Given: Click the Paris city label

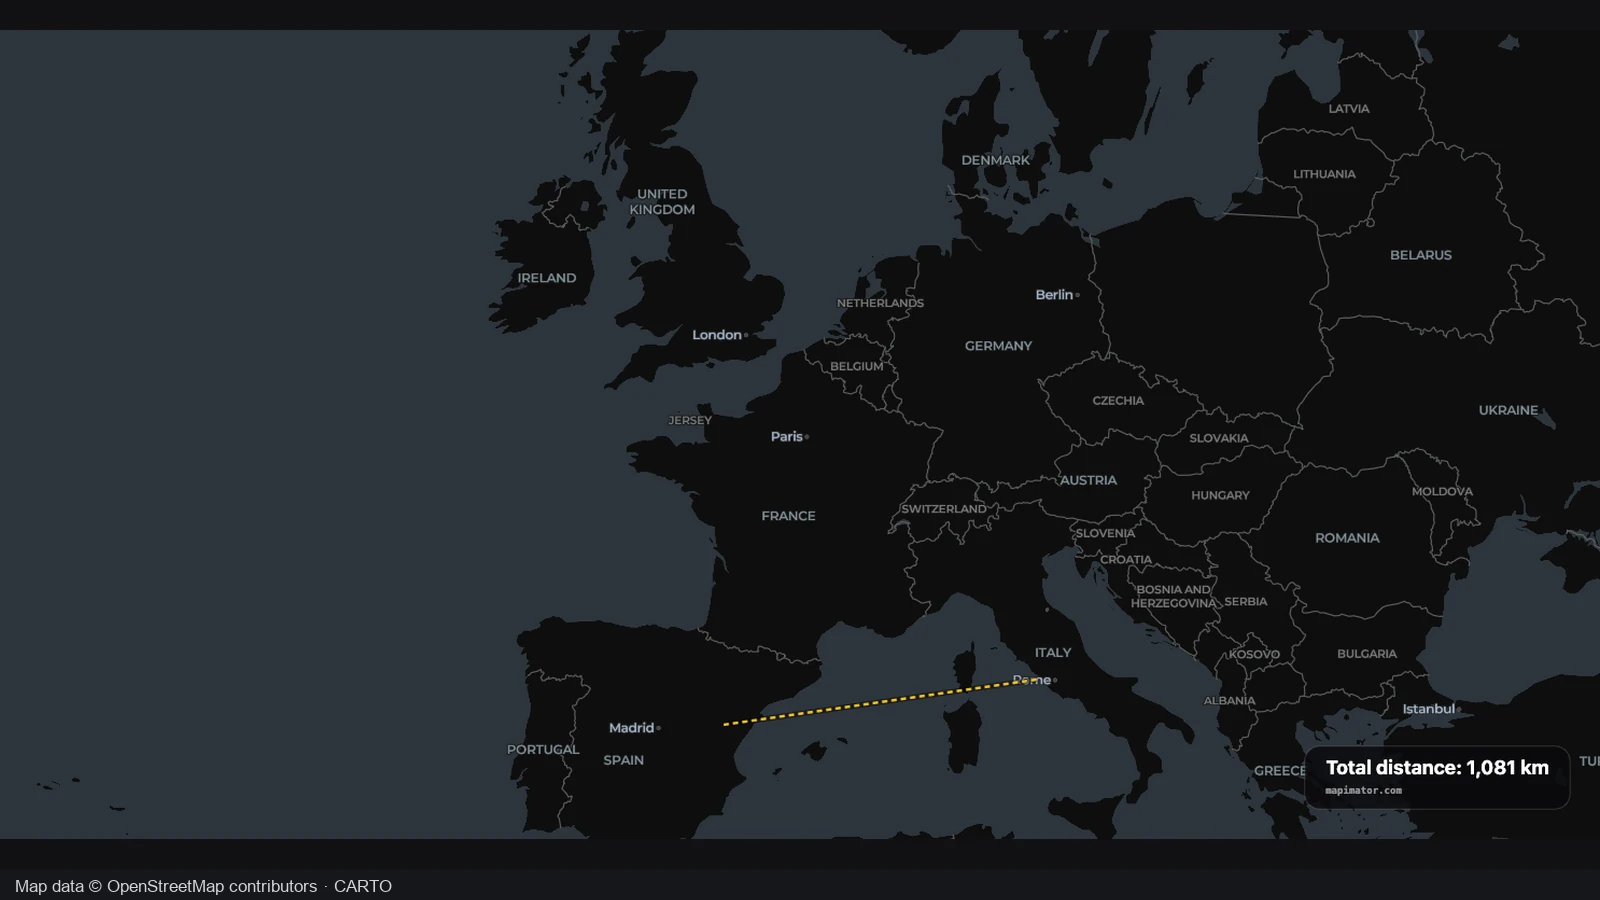Looking at the screenshot, I should [787, 436].
